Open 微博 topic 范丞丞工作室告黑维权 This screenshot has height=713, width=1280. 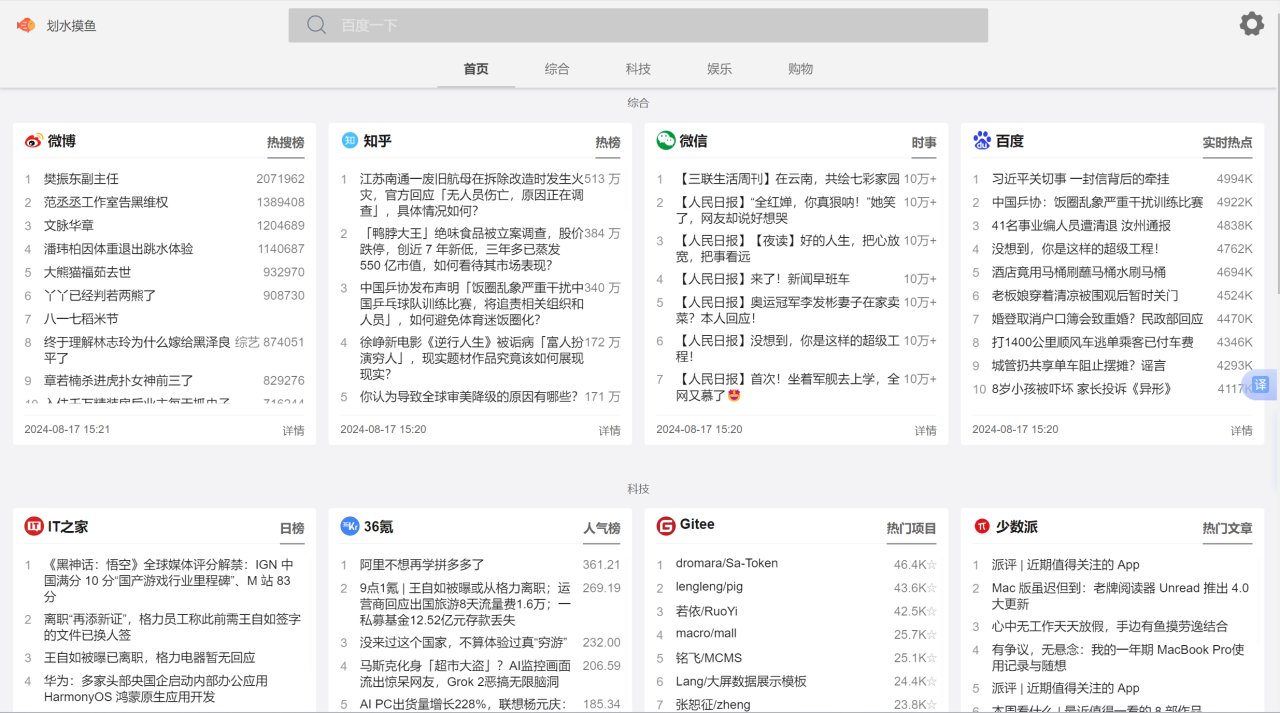click(x=106, y=202)
